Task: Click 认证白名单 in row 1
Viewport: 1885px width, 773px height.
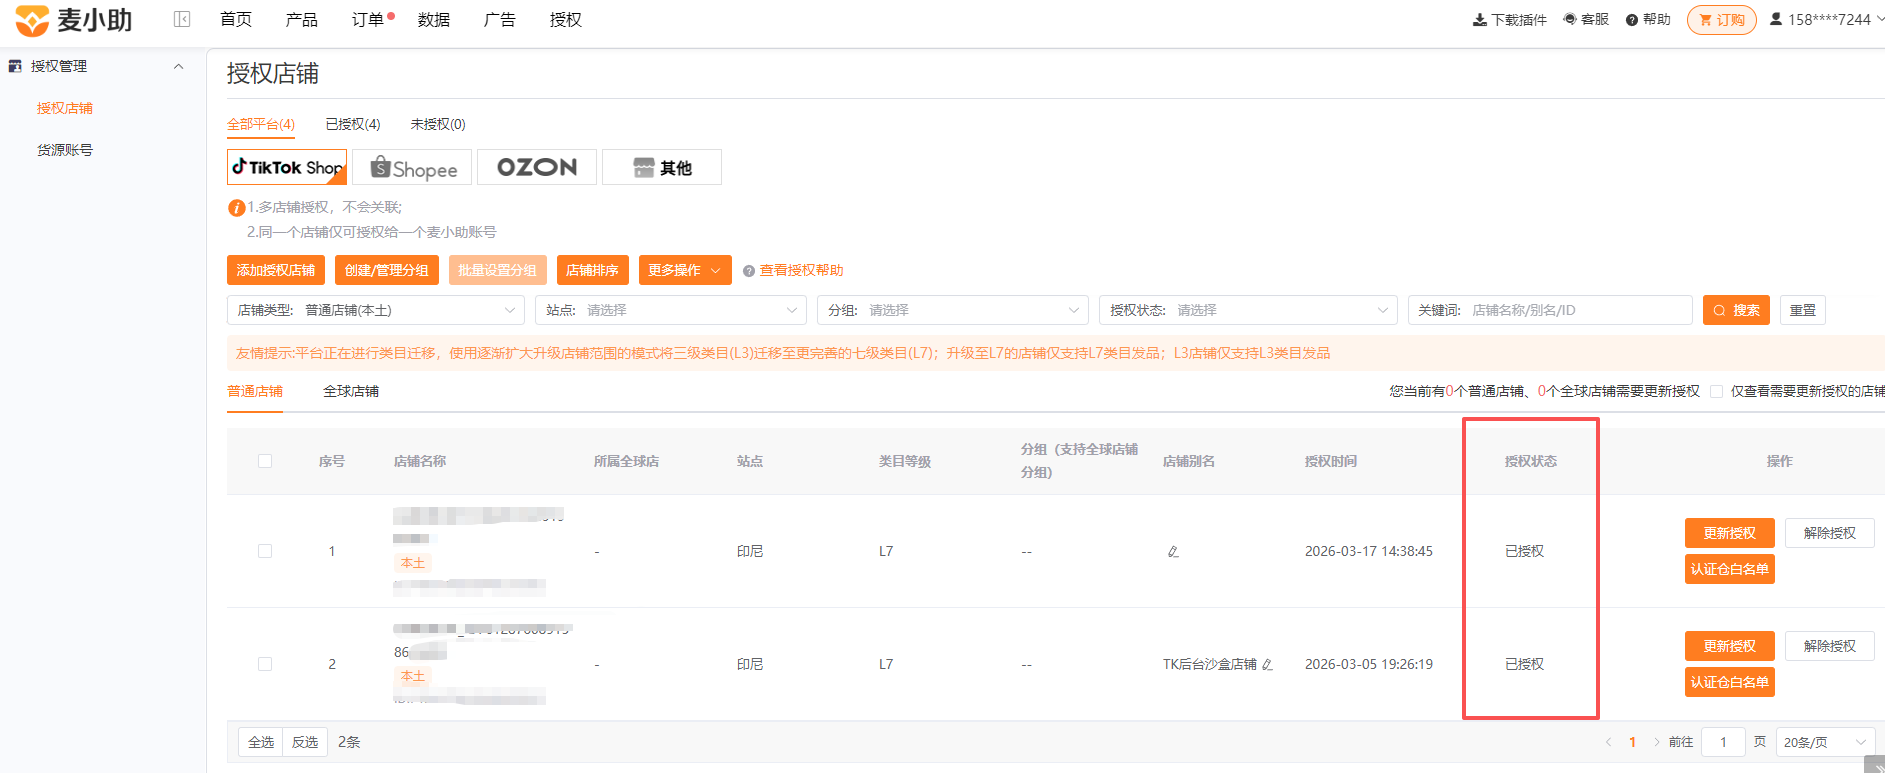Action: pos(1730,569)
